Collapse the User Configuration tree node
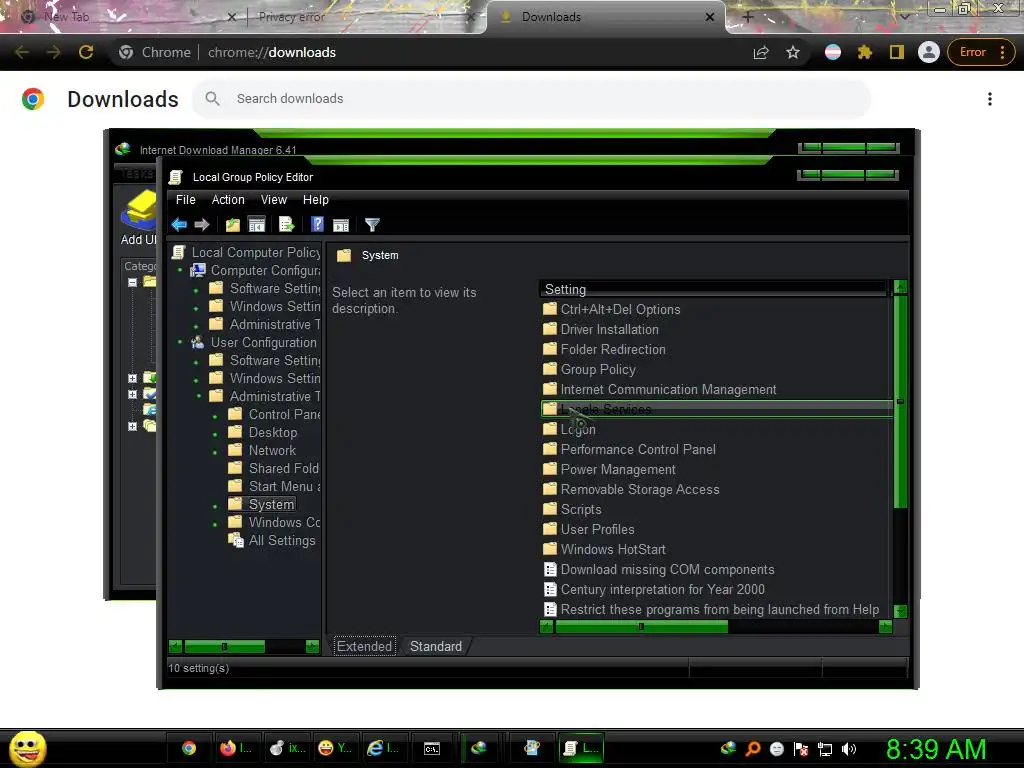 (180, 342)
